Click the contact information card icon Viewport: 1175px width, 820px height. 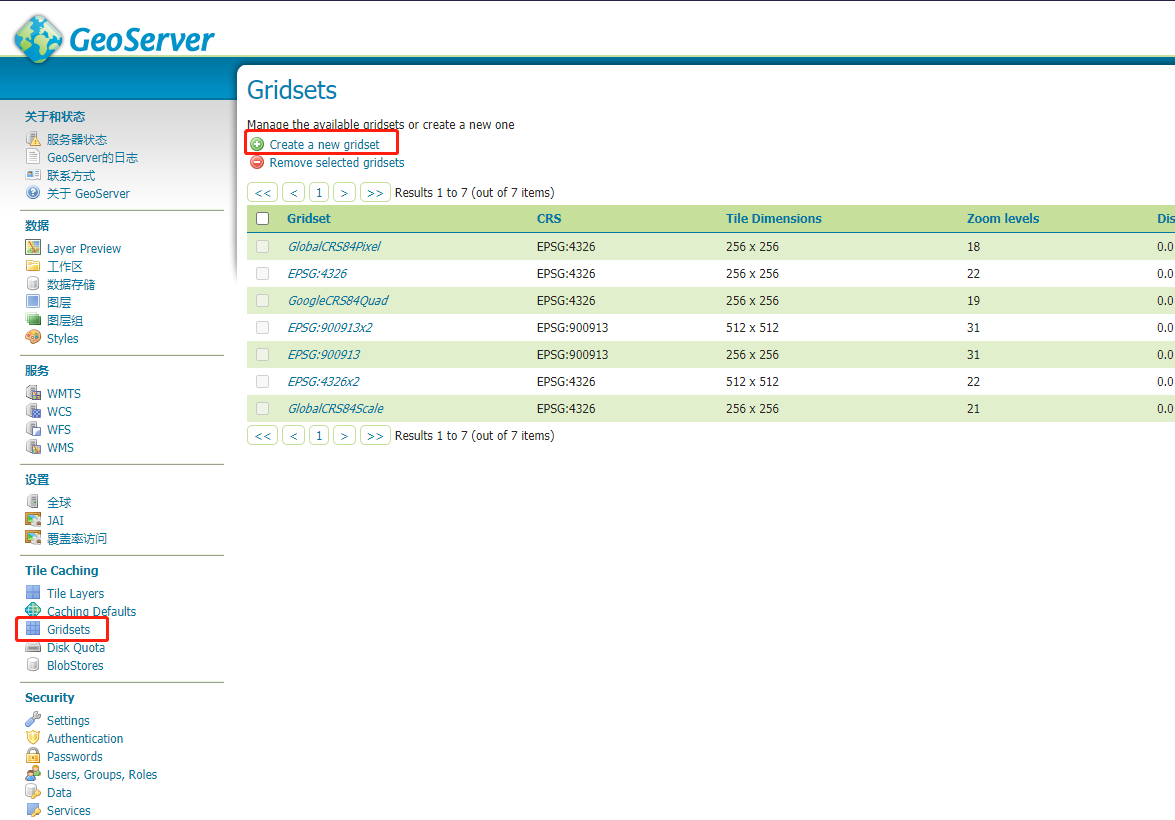[33, 175]
